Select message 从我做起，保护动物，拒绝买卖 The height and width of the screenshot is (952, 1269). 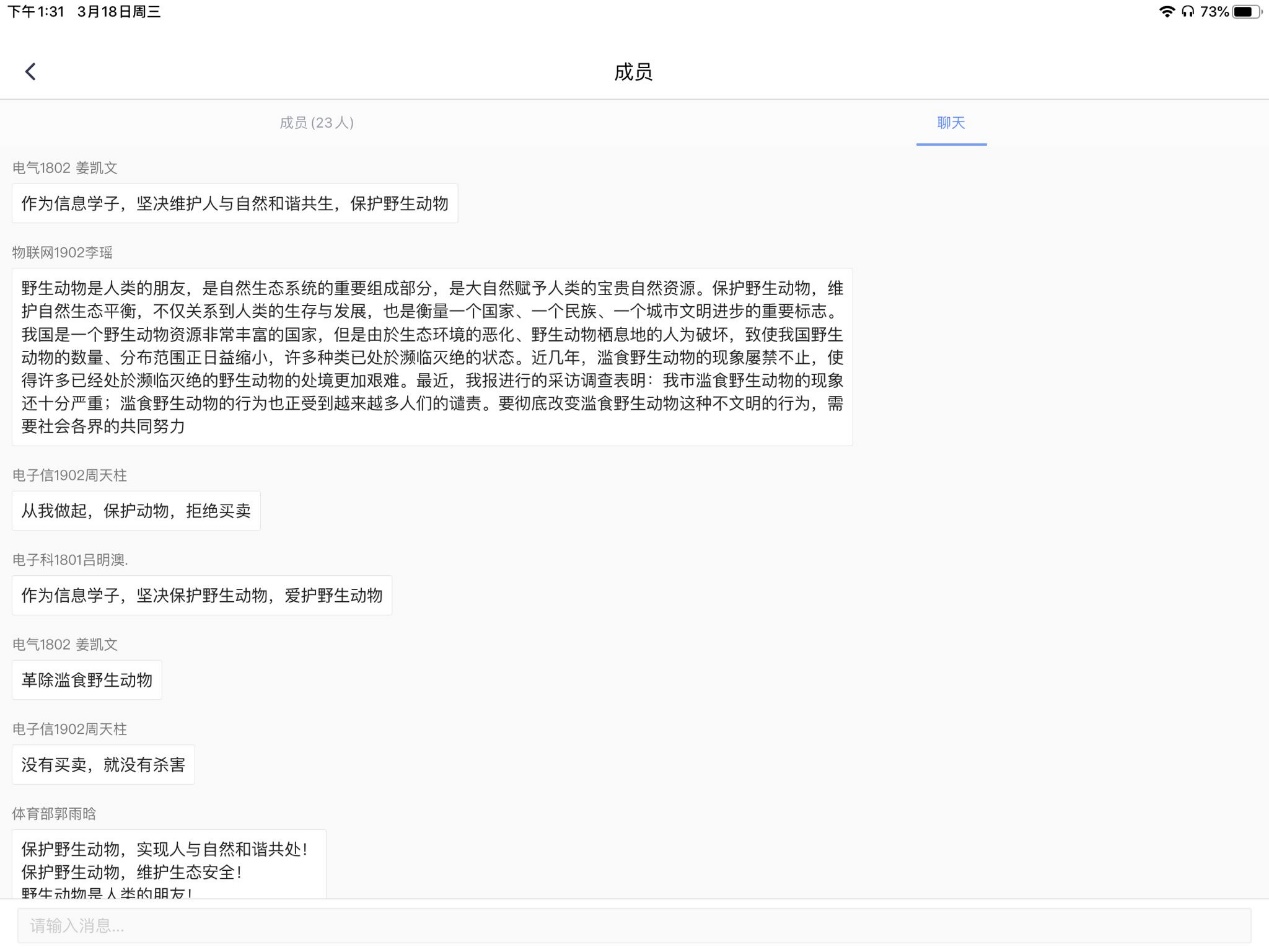(136, 511)
